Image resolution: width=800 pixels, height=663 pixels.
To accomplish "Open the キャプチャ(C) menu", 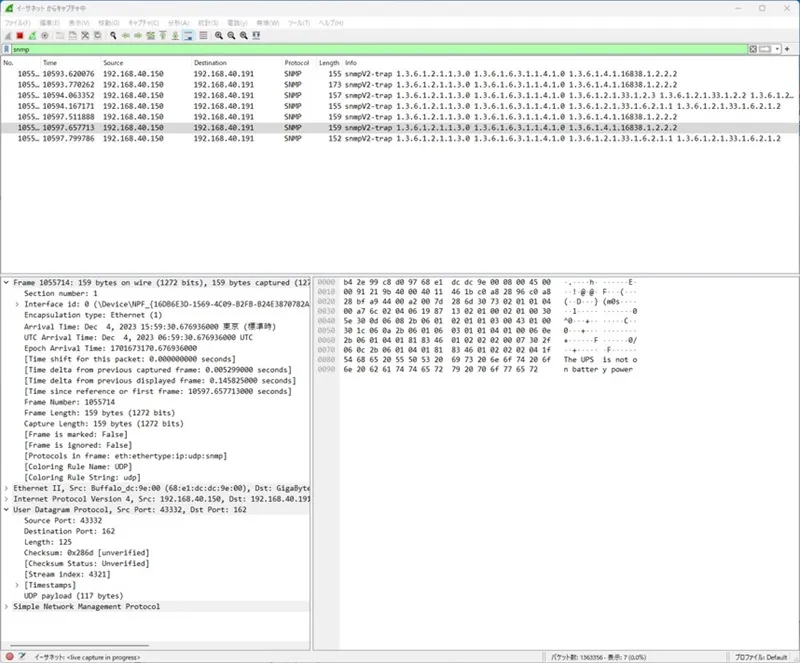I will pos(143,23).
